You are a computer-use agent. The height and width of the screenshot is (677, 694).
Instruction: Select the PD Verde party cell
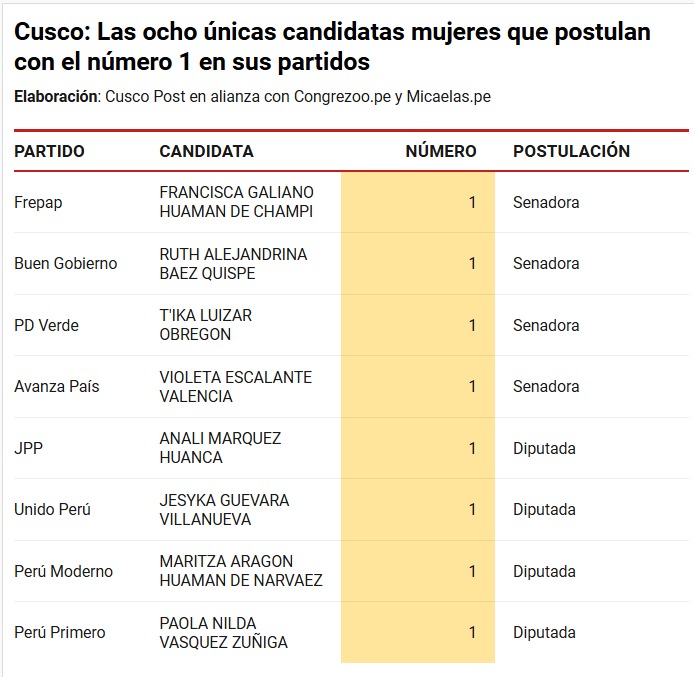coord(46,325)
